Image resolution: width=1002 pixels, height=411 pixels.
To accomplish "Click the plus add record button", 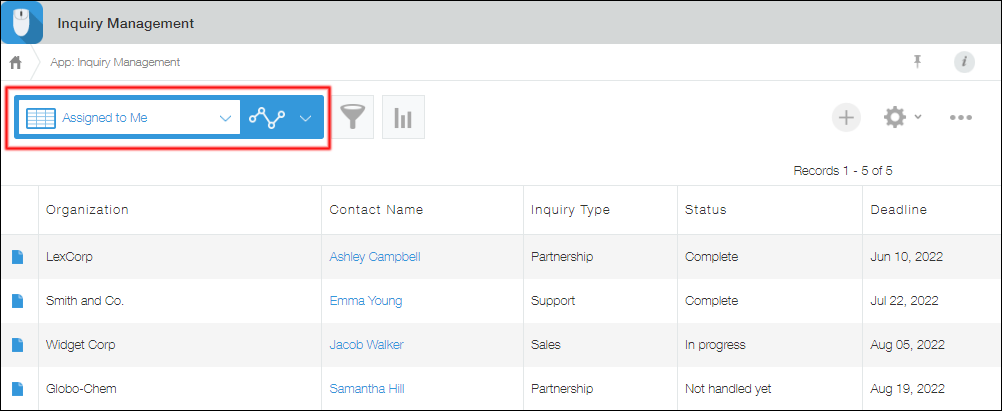I will [x=847, y=117].
